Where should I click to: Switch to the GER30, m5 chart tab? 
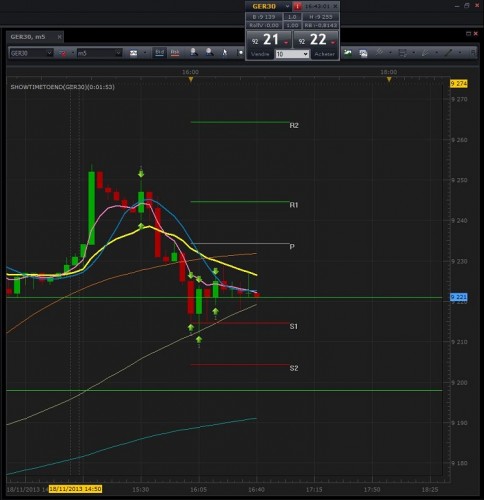[28, 37]
